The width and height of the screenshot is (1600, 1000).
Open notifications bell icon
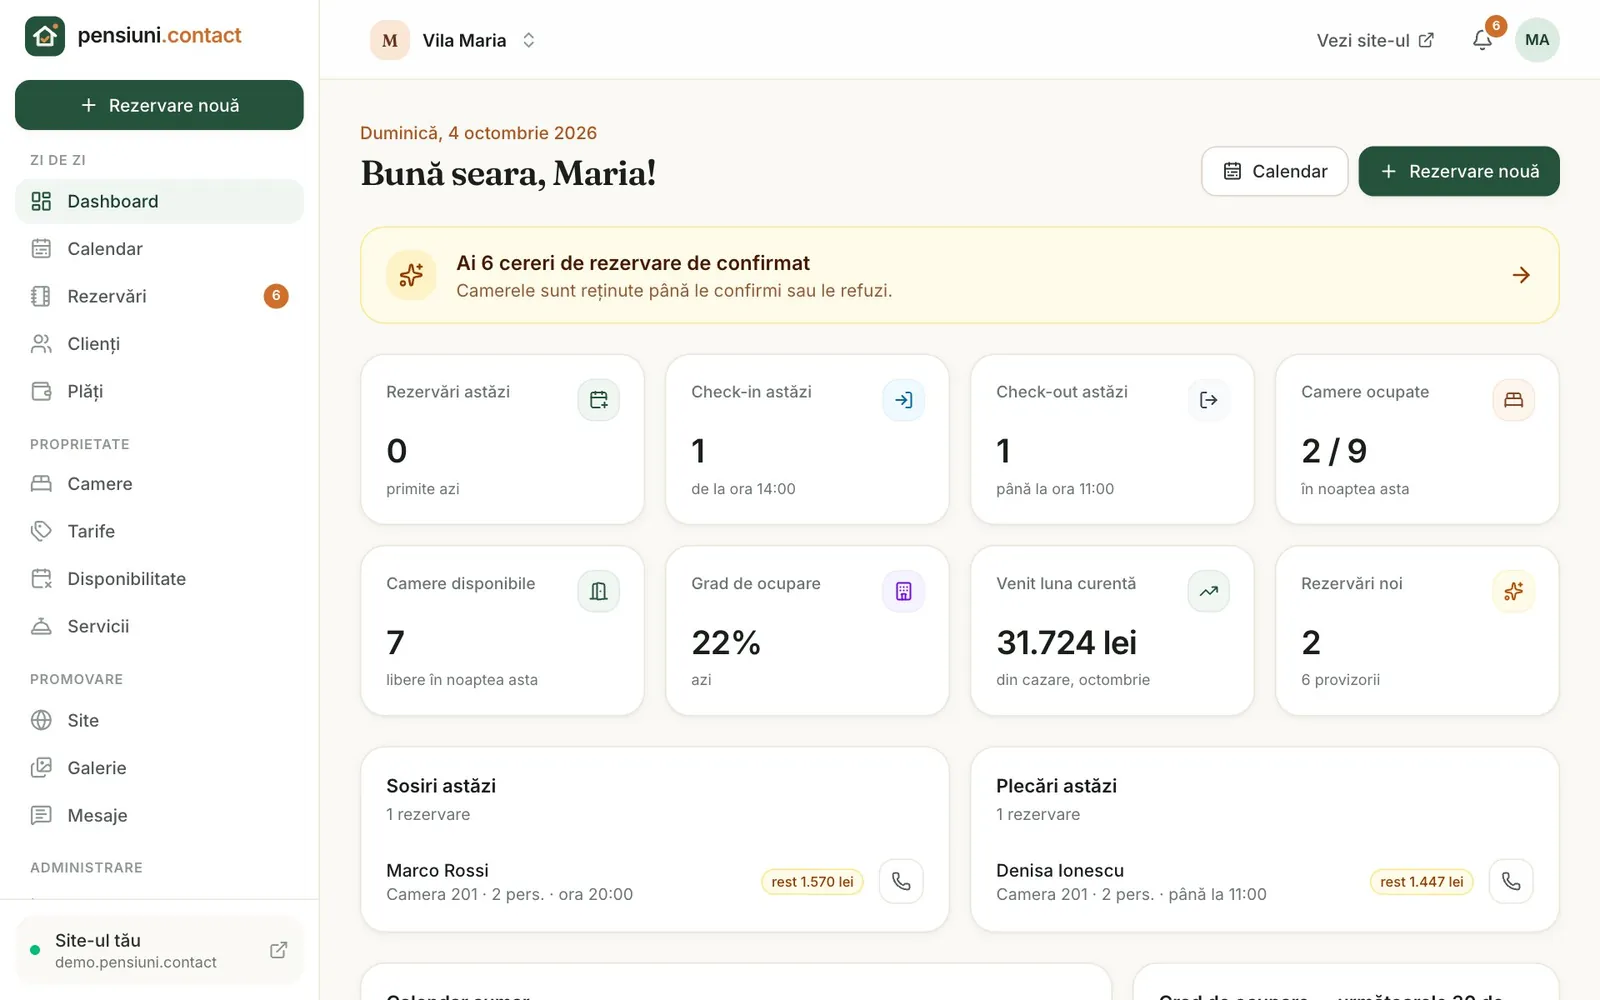[1482, 40]
